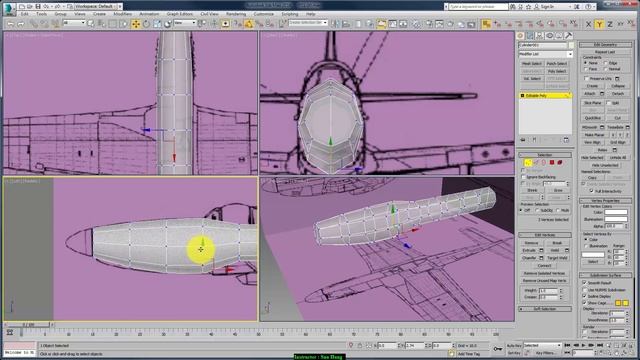Select the Edge constraint radio button
640x360 pixels.
point(605,63)
